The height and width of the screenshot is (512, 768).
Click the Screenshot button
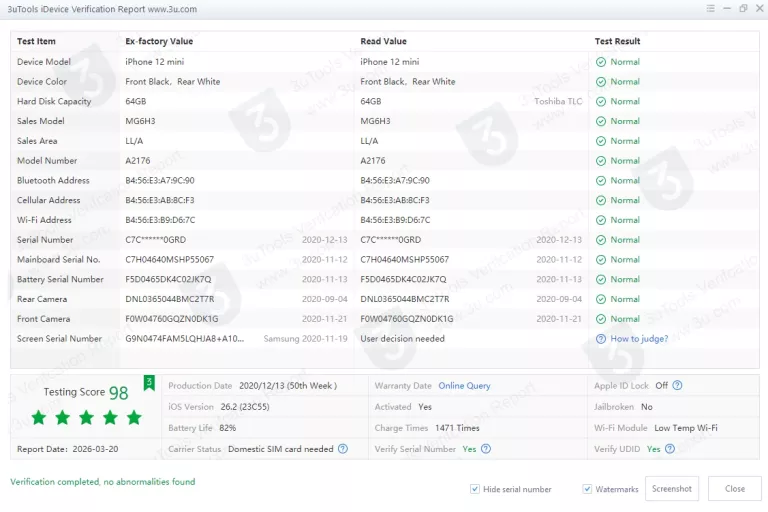tap(671, 489)
